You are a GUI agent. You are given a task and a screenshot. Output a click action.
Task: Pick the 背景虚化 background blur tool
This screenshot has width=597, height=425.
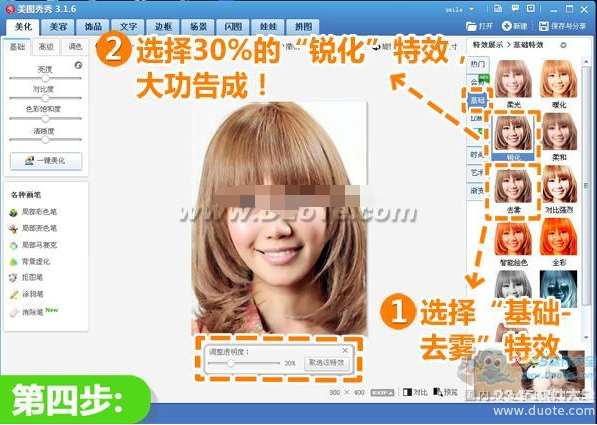[30, 262]
